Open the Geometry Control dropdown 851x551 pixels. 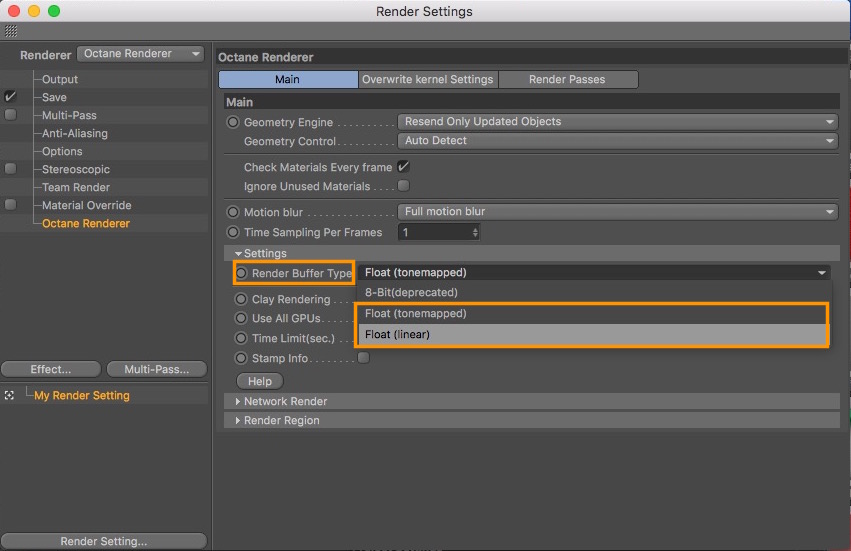click(618, 141)
